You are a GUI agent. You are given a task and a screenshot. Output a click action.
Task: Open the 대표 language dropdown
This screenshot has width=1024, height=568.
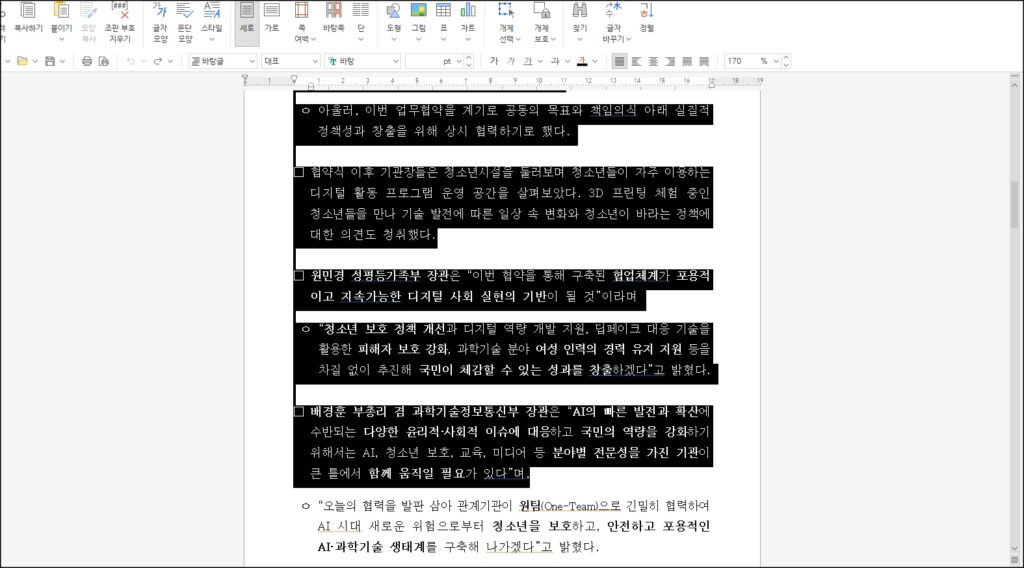[291, 61]
